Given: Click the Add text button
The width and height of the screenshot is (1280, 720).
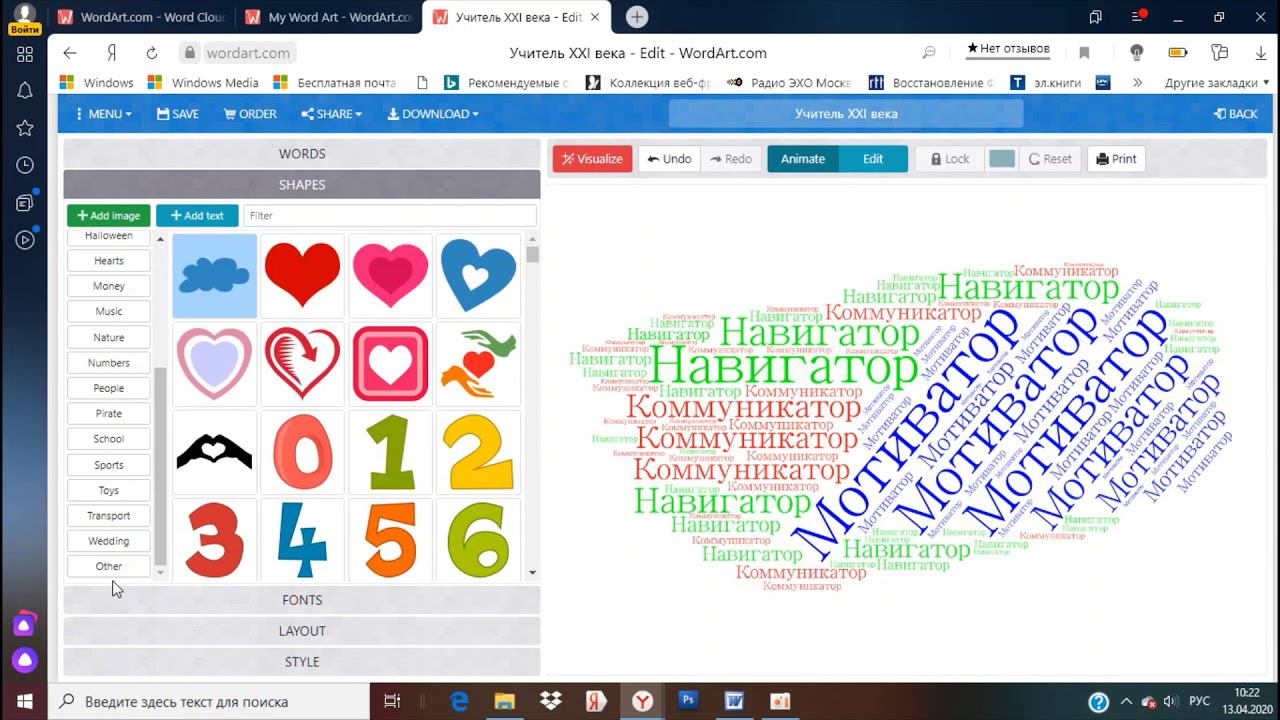Looking at the screenshot, I should pyautogui.click(x=197, y=216).
